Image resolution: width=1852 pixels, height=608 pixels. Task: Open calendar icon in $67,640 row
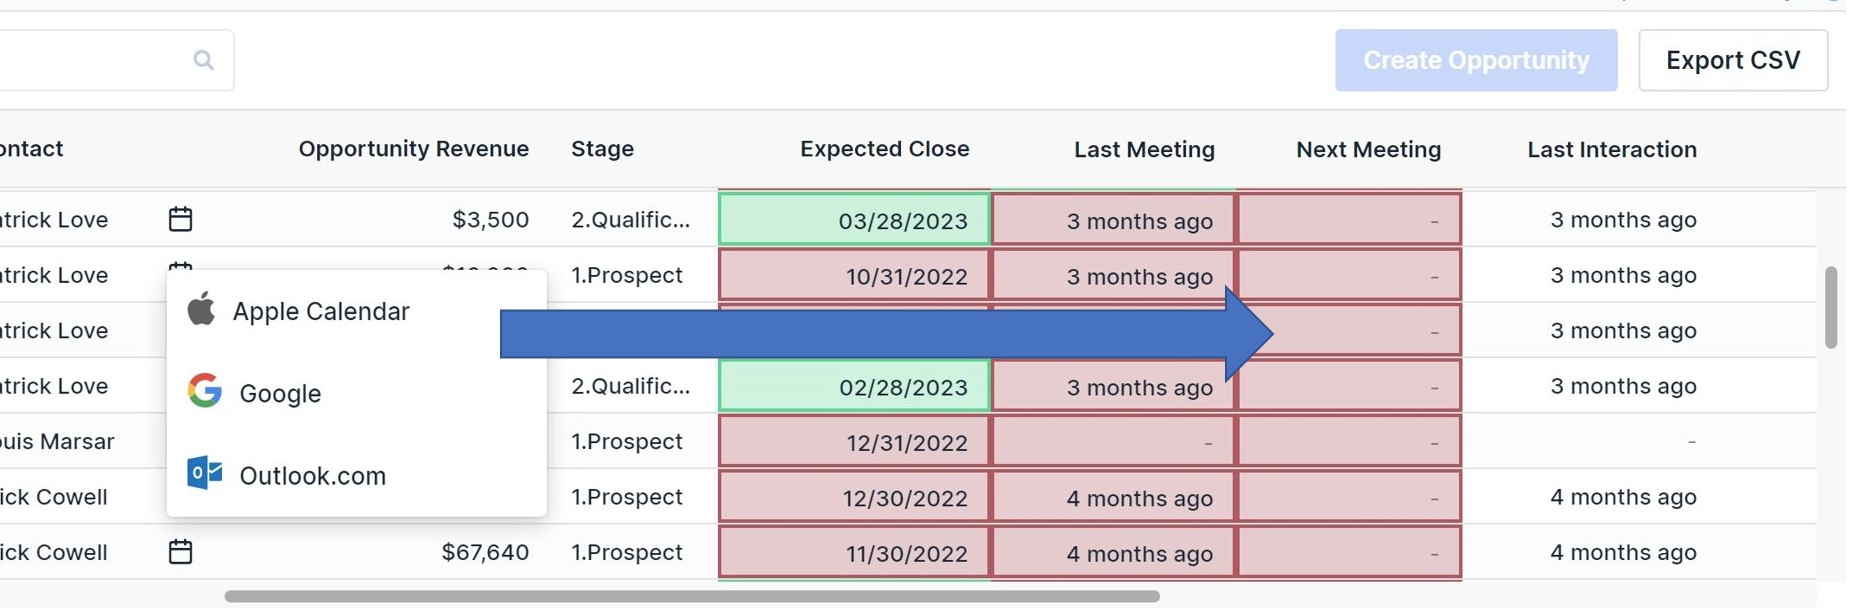coord(180,551)
